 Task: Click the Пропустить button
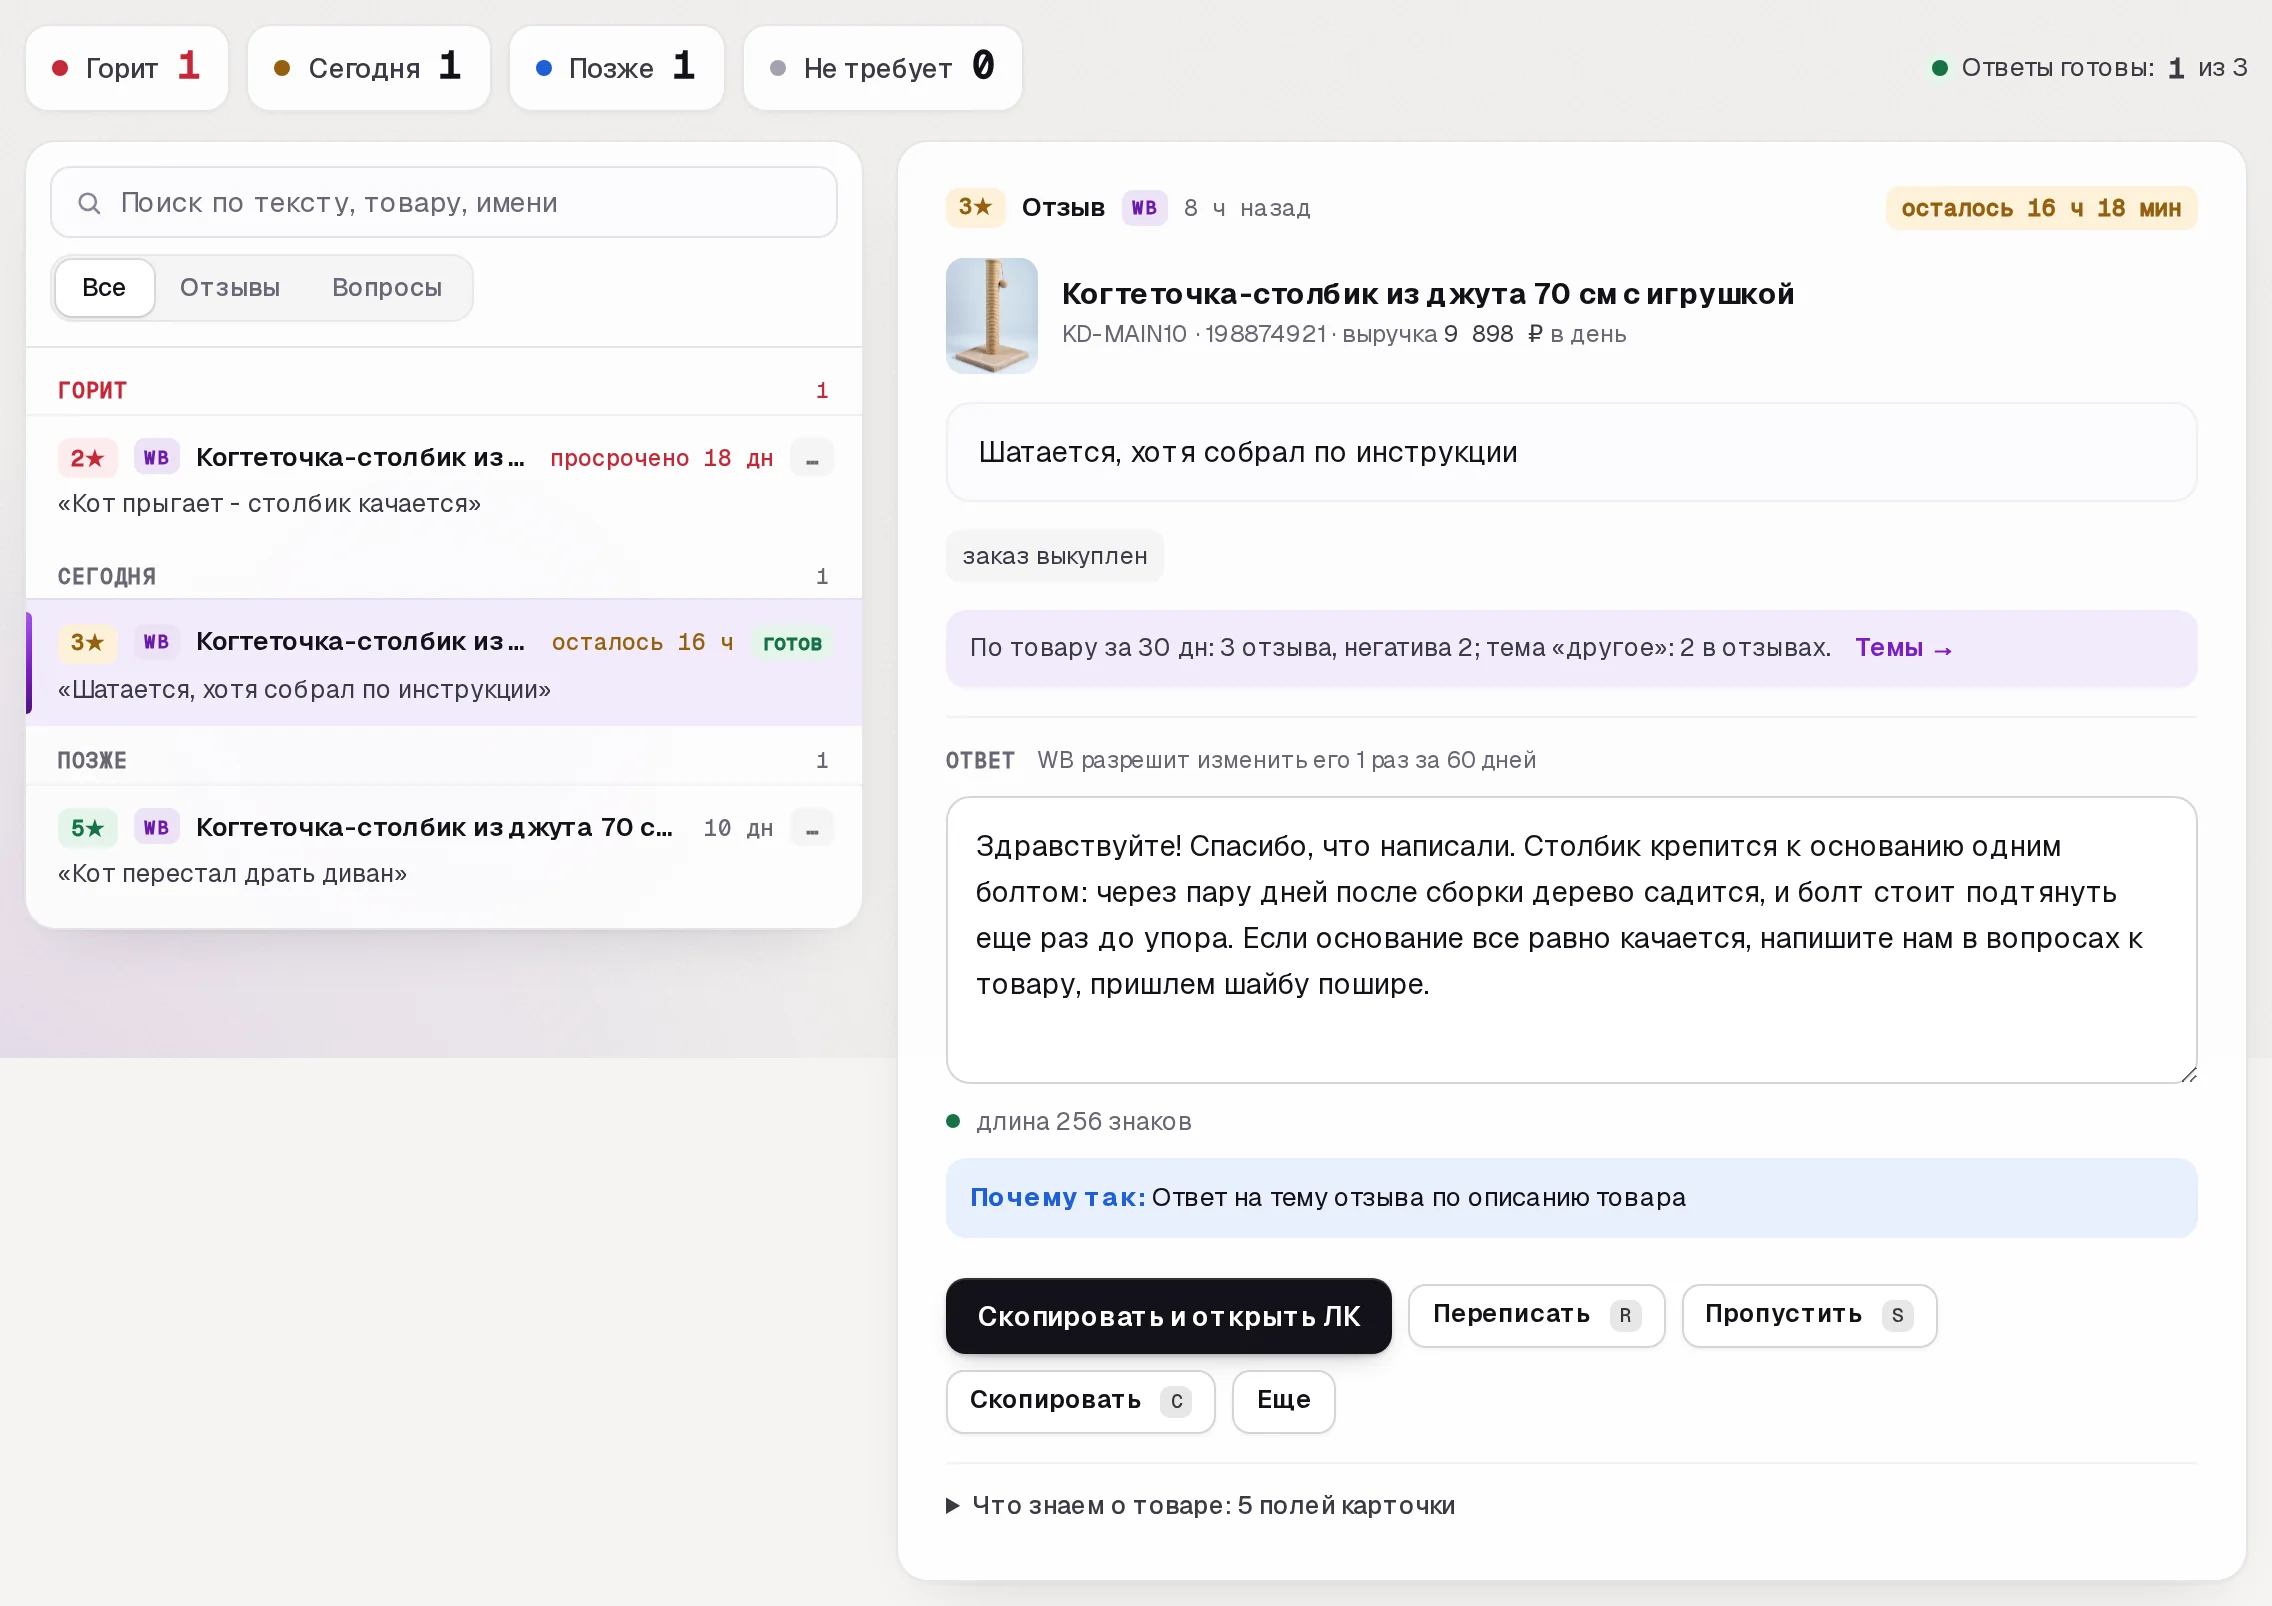pos(1809,1315)
